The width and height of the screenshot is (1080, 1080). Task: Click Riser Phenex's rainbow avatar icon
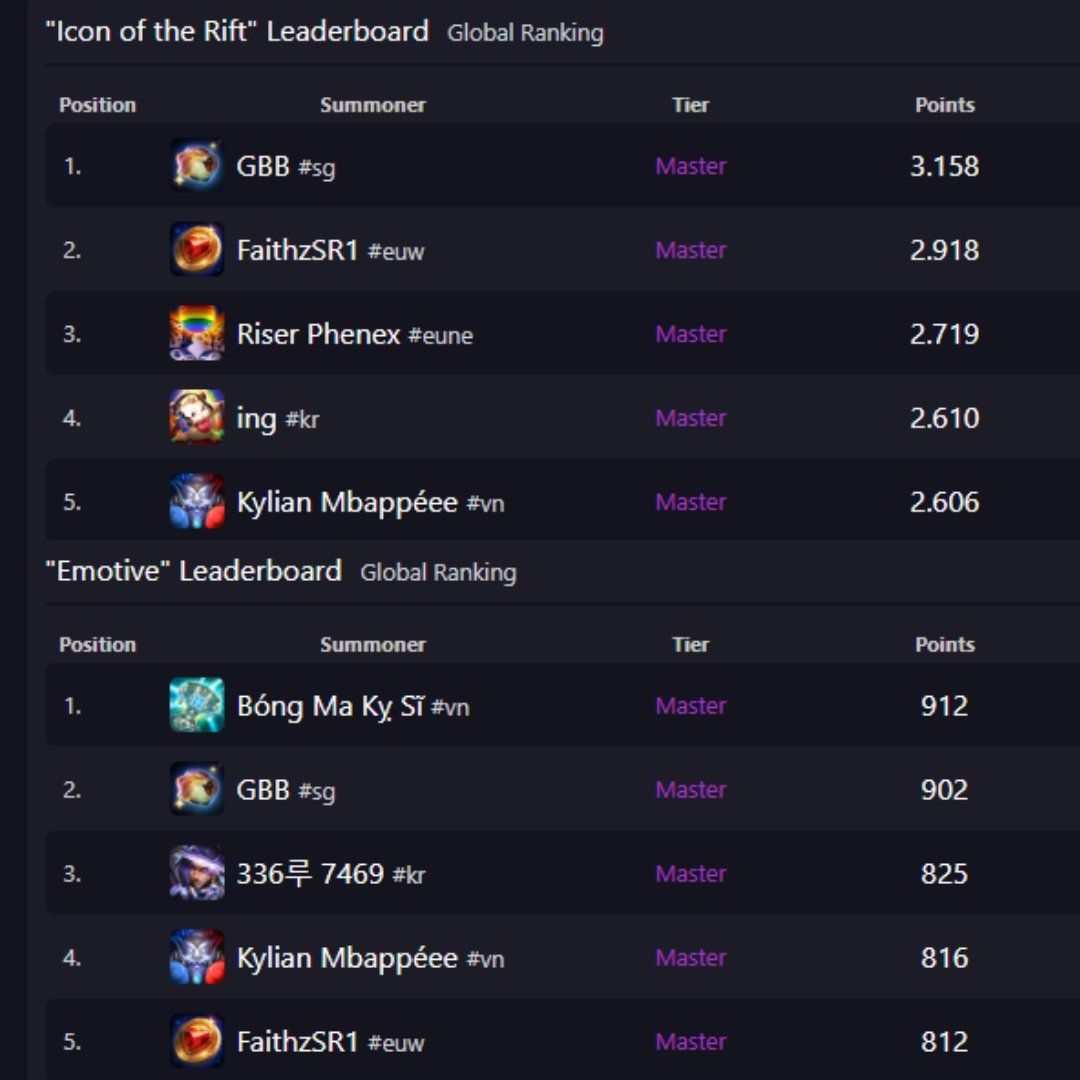click(x=197, y=333)
